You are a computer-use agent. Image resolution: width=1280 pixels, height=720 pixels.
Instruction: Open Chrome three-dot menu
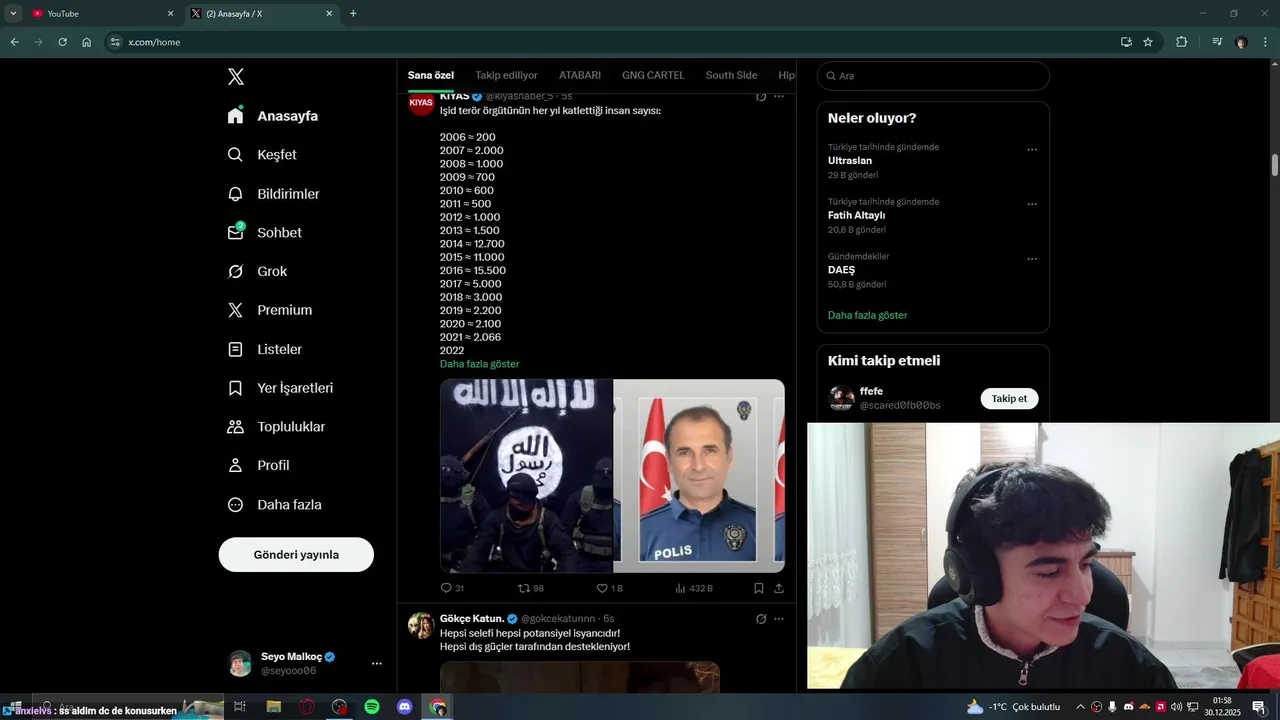(1264, 42)
